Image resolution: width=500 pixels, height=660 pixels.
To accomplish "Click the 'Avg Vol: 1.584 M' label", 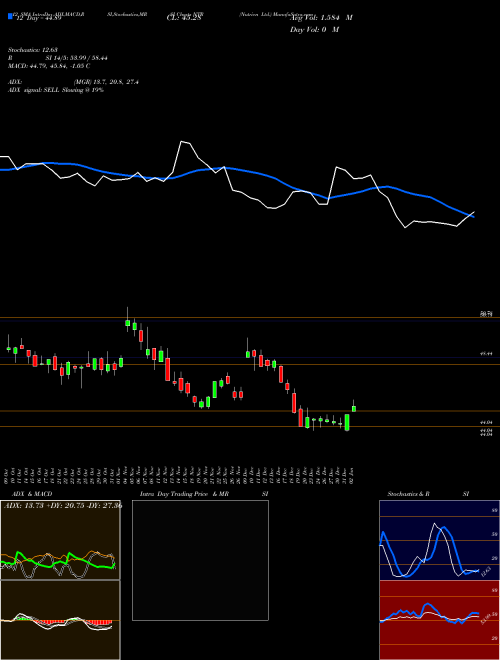I will 321,18.
